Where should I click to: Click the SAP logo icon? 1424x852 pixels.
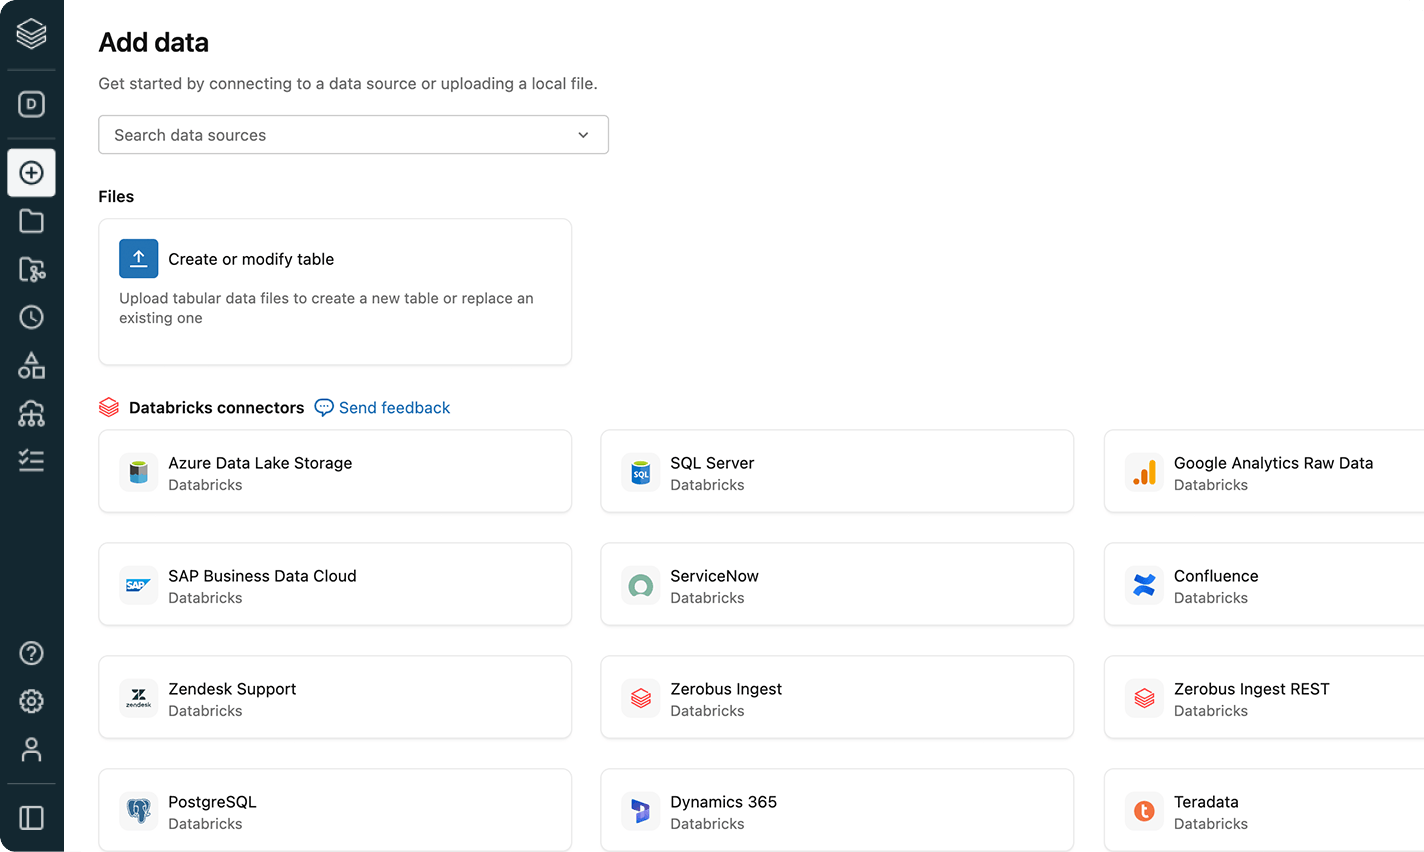(x=139, y=585)
